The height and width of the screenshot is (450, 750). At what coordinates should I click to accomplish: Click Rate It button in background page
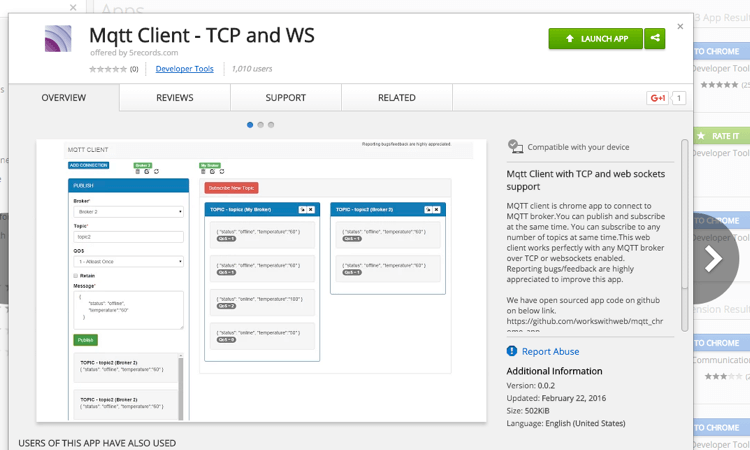click(722, 136)
